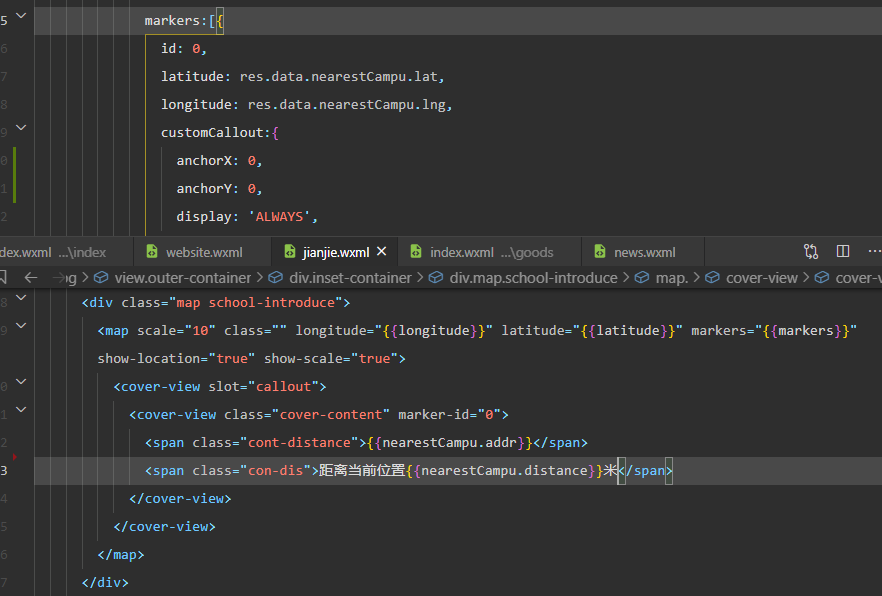The width and height of the screenshot is (882, 596).
Task: Select the jianjie.wxml tab
Action: click(x=335, y=251)
